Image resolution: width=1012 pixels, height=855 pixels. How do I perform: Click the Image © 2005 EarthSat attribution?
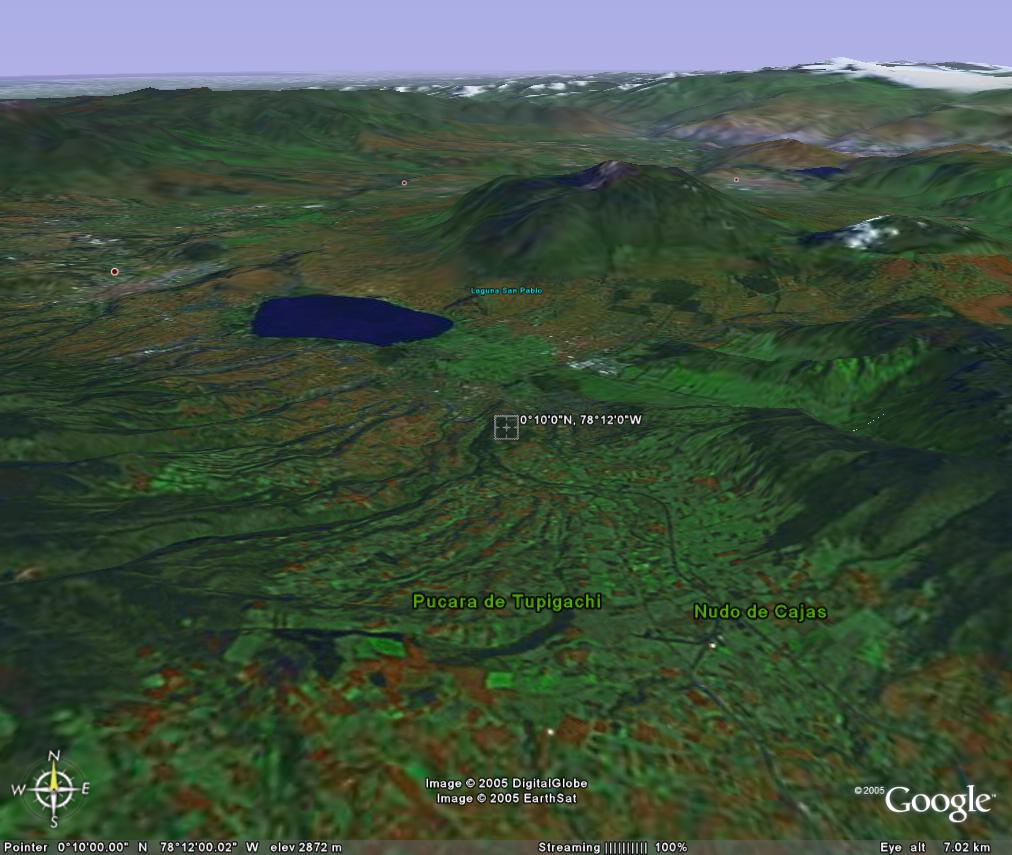(506, 798)
